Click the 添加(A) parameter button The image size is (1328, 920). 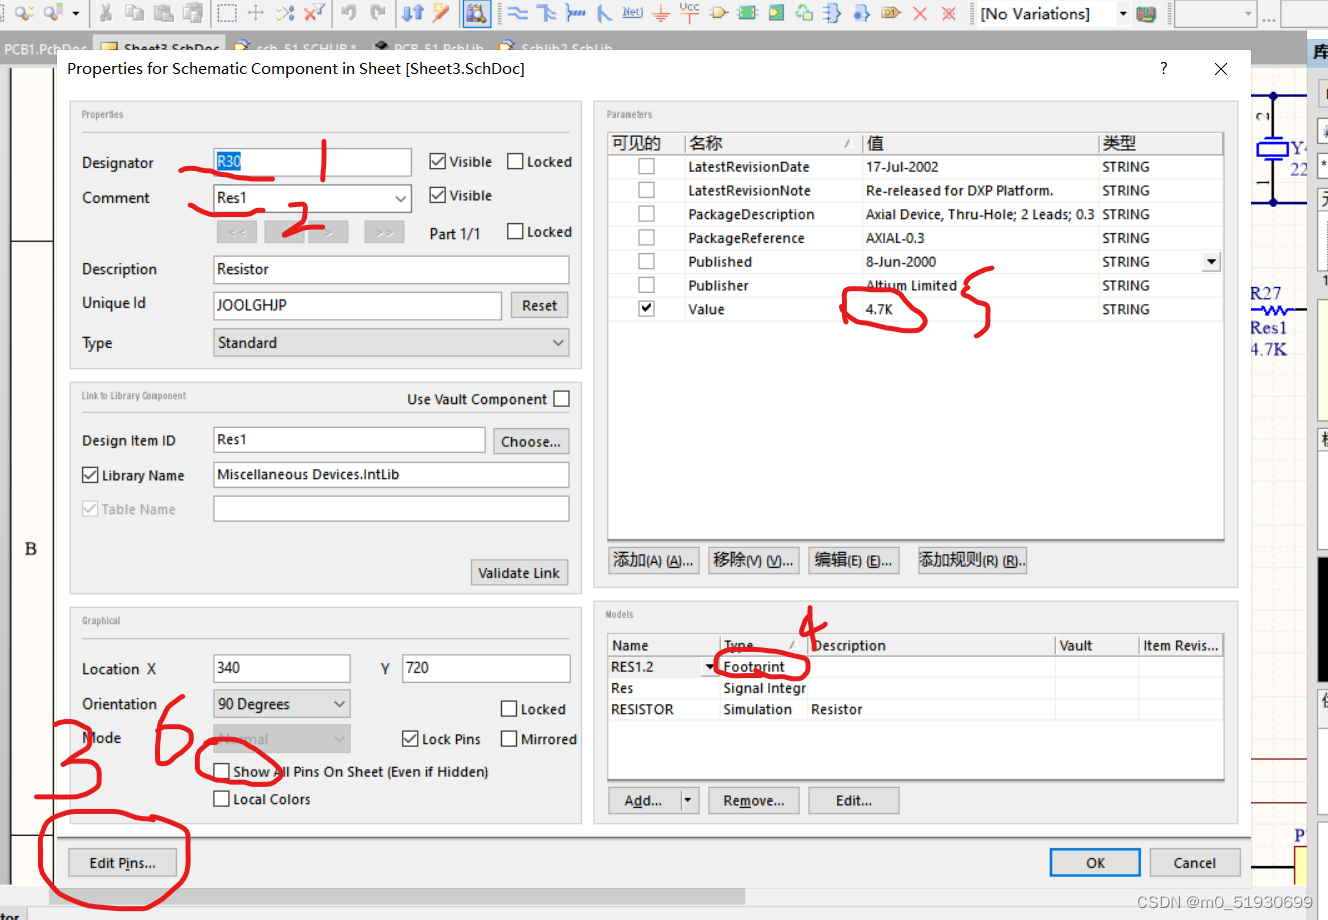653,560
